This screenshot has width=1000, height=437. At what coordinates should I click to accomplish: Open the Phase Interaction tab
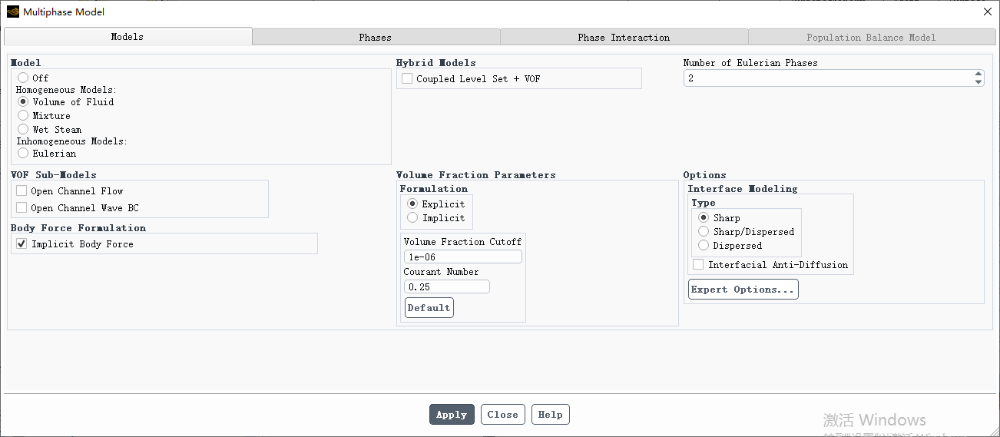pos(623,37)
